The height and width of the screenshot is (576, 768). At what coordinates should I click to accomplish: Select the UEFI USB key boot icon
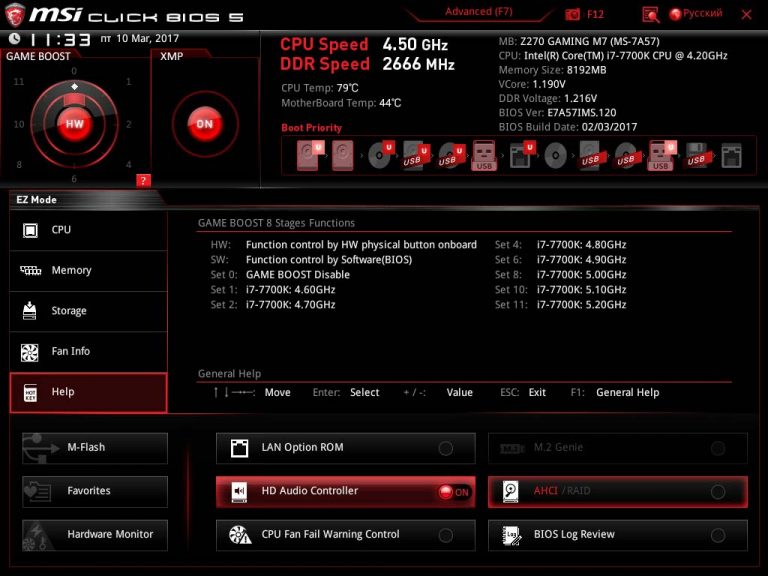(661, 156)
